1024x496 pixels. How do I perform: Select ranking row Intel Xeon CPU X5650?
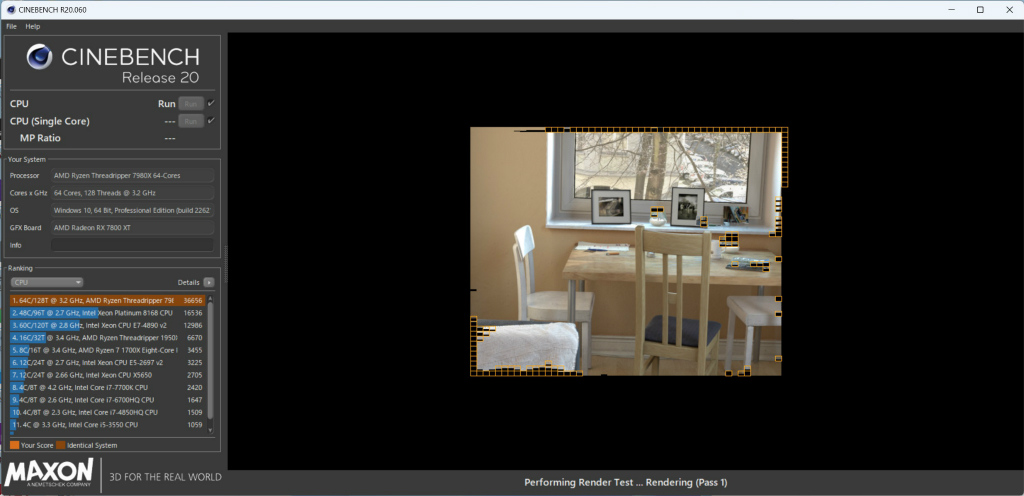click(x=108, y=375)
